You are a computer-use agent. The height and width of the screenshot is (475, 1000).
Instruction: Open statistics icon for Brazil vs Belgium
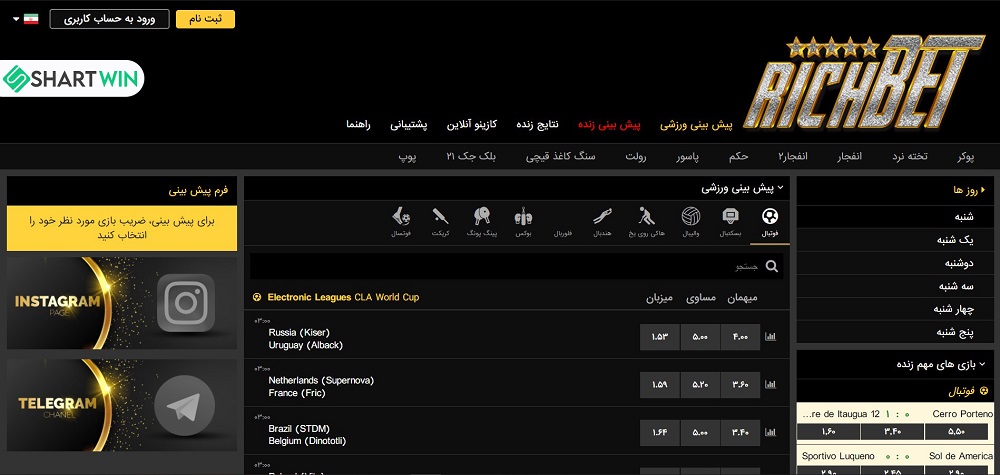pyautogui.click(x=770, y=433)
